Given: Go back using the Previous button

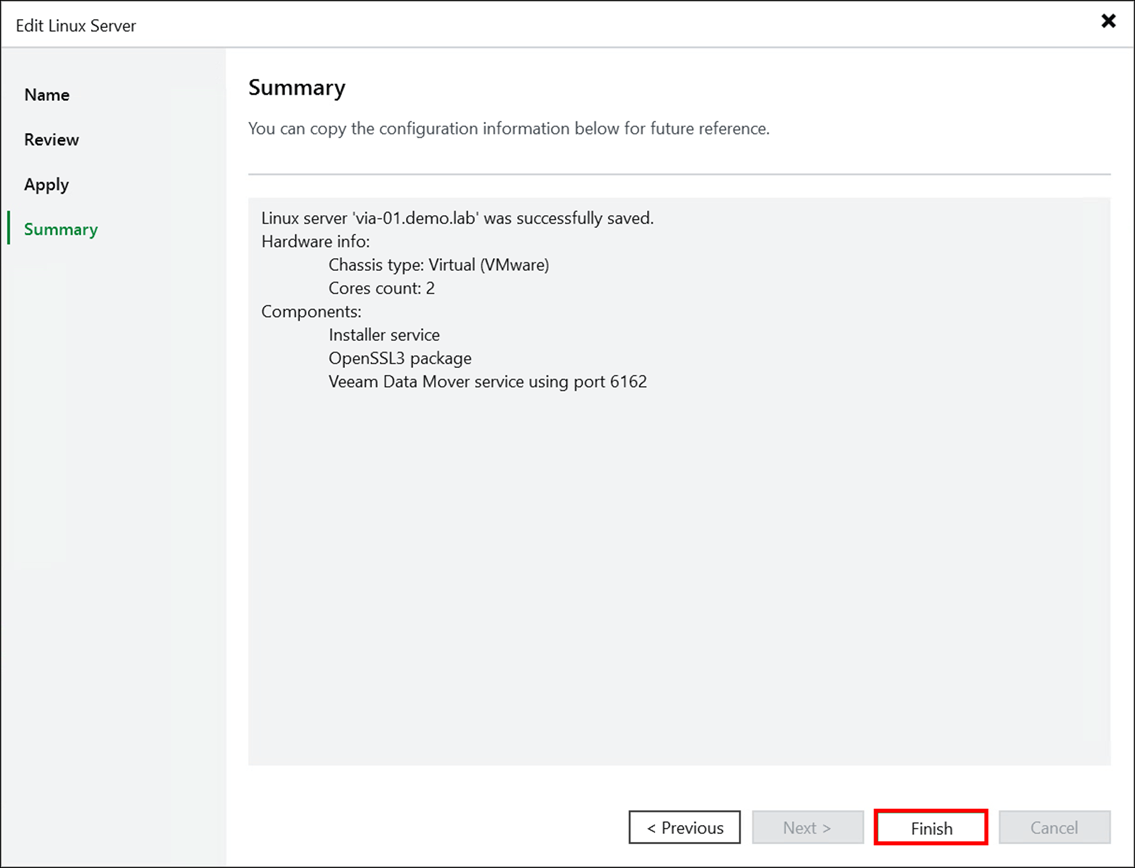Looking at the screenshot, I should coord(684,827).
